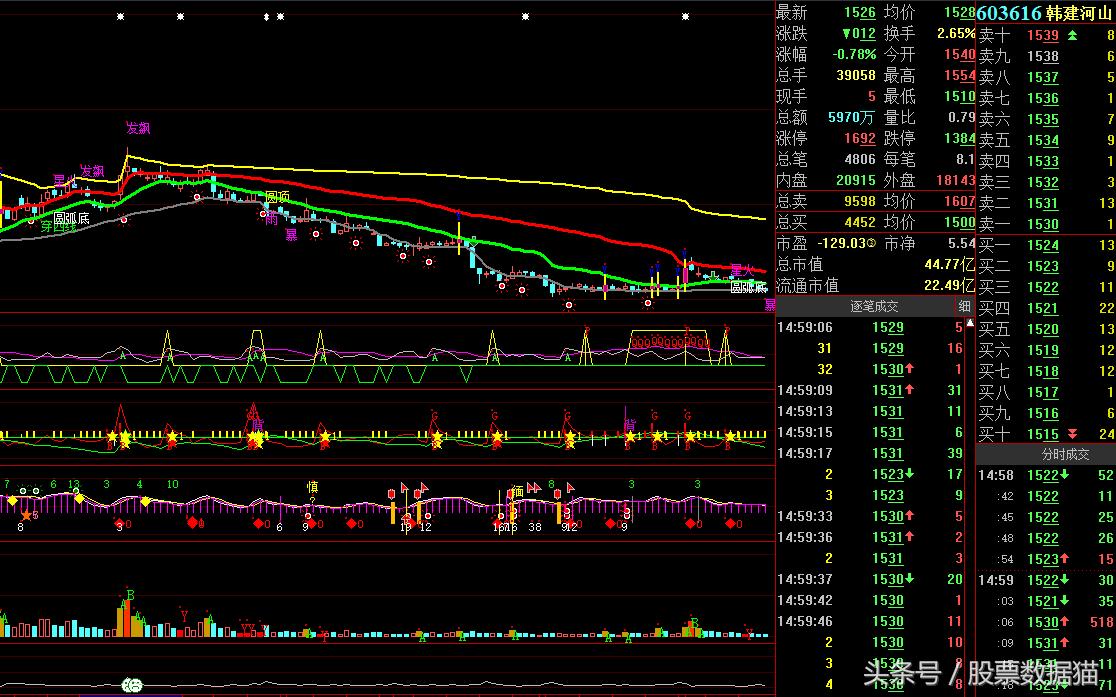This screenshot has width=1116, height=697.
Task: Click the 涨停 limit-up price 1692
Action: 859,139
